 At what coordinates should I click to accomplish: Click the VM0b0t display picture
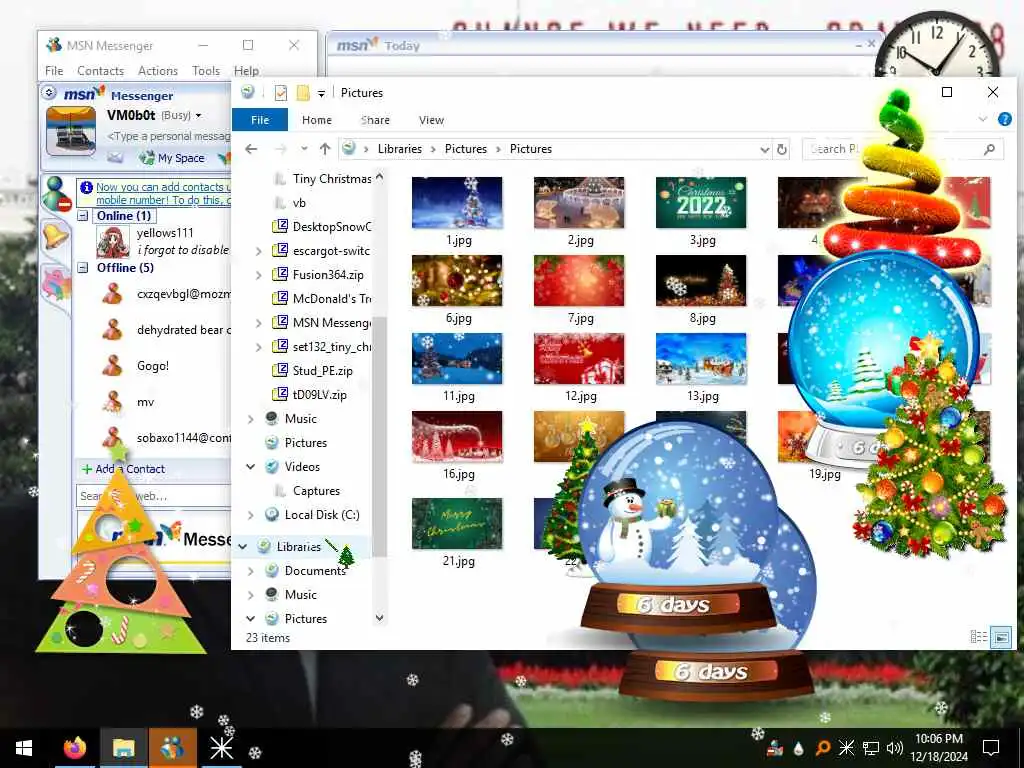click(71, 131)
